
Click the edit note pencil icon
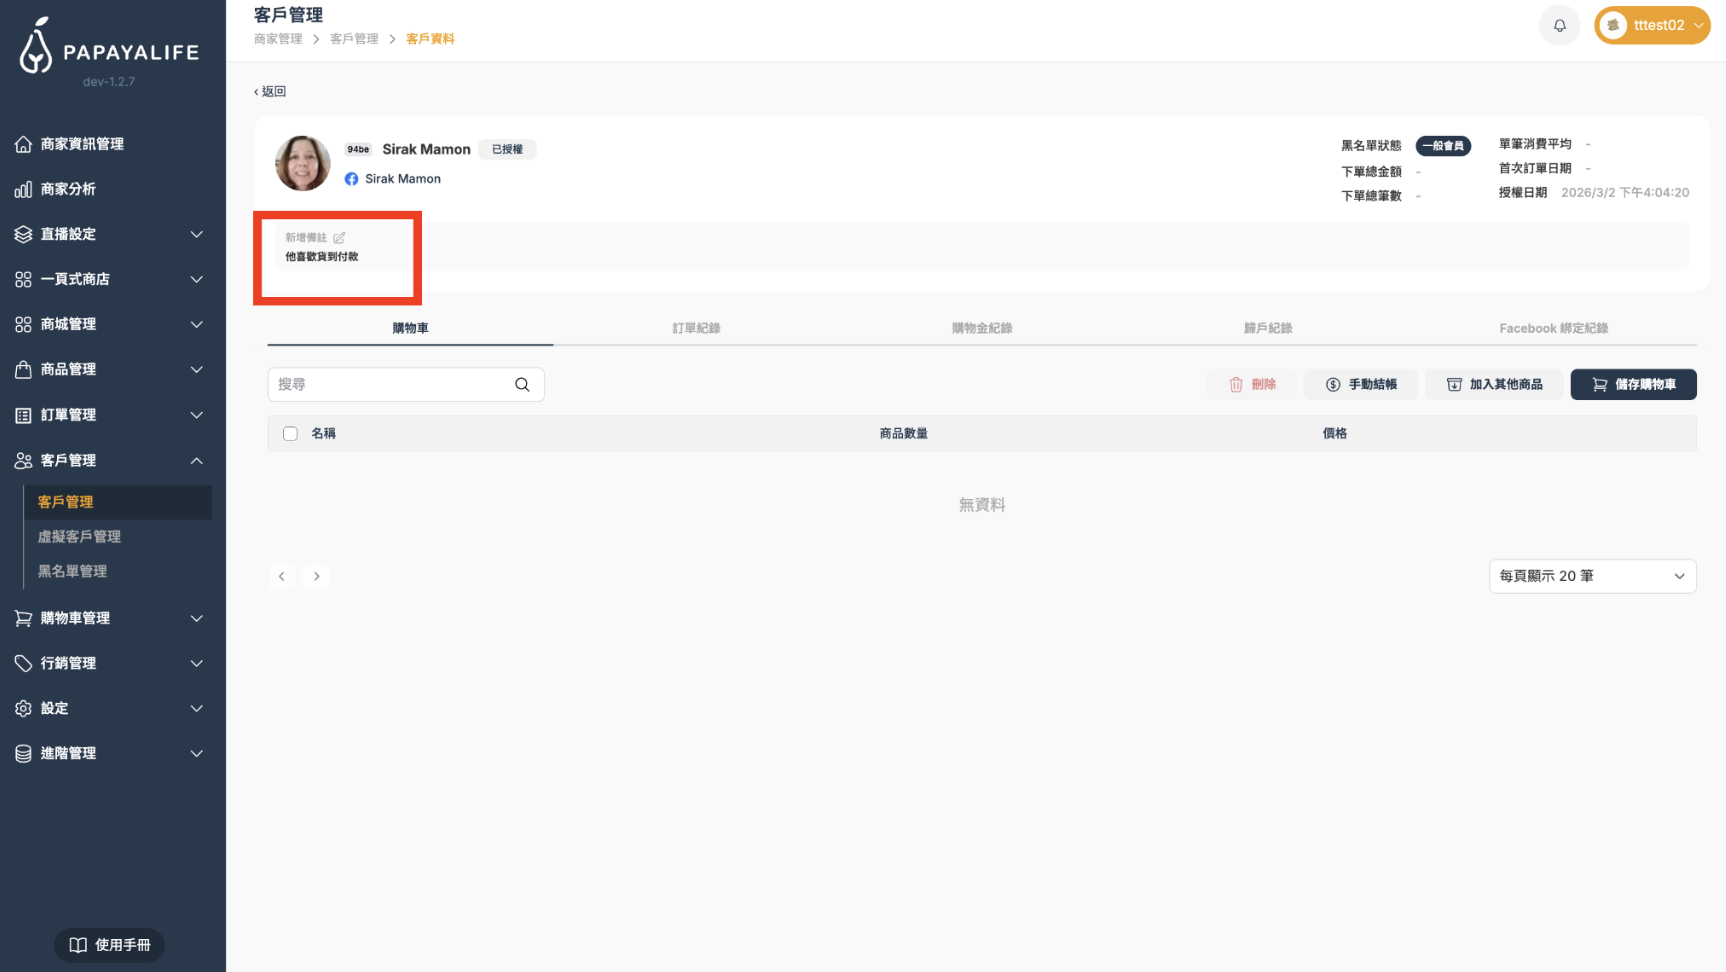tap(339, 238)
